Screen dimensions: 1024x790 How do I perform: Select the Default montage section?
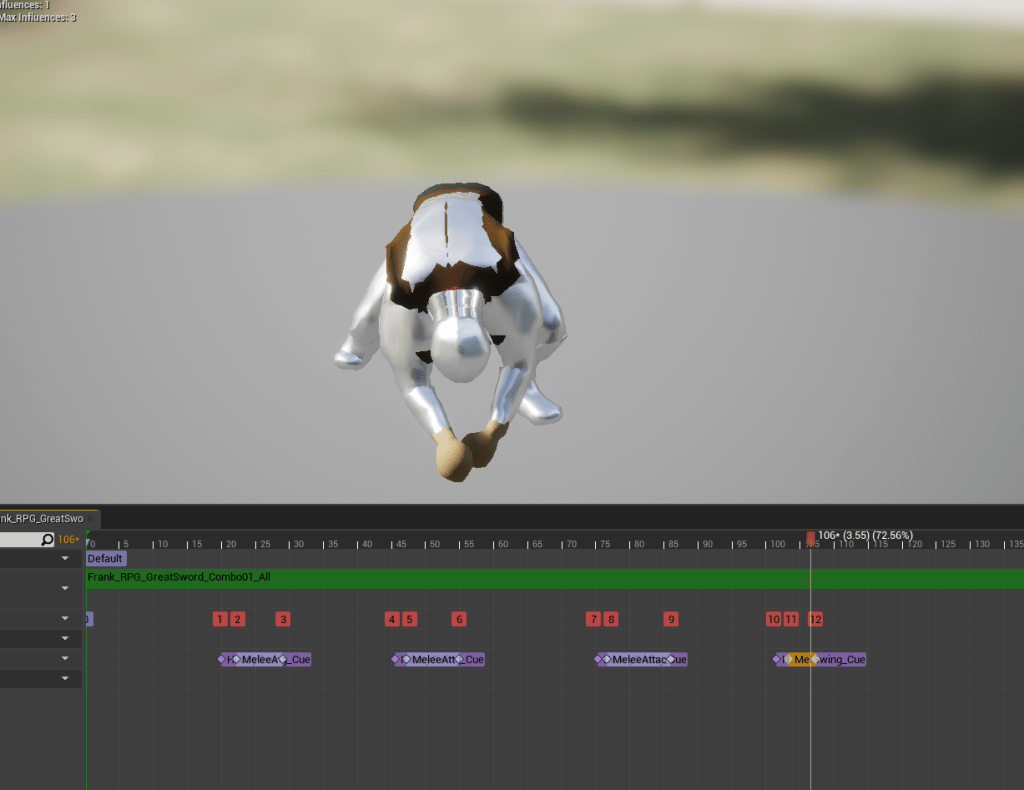(105, 559)
